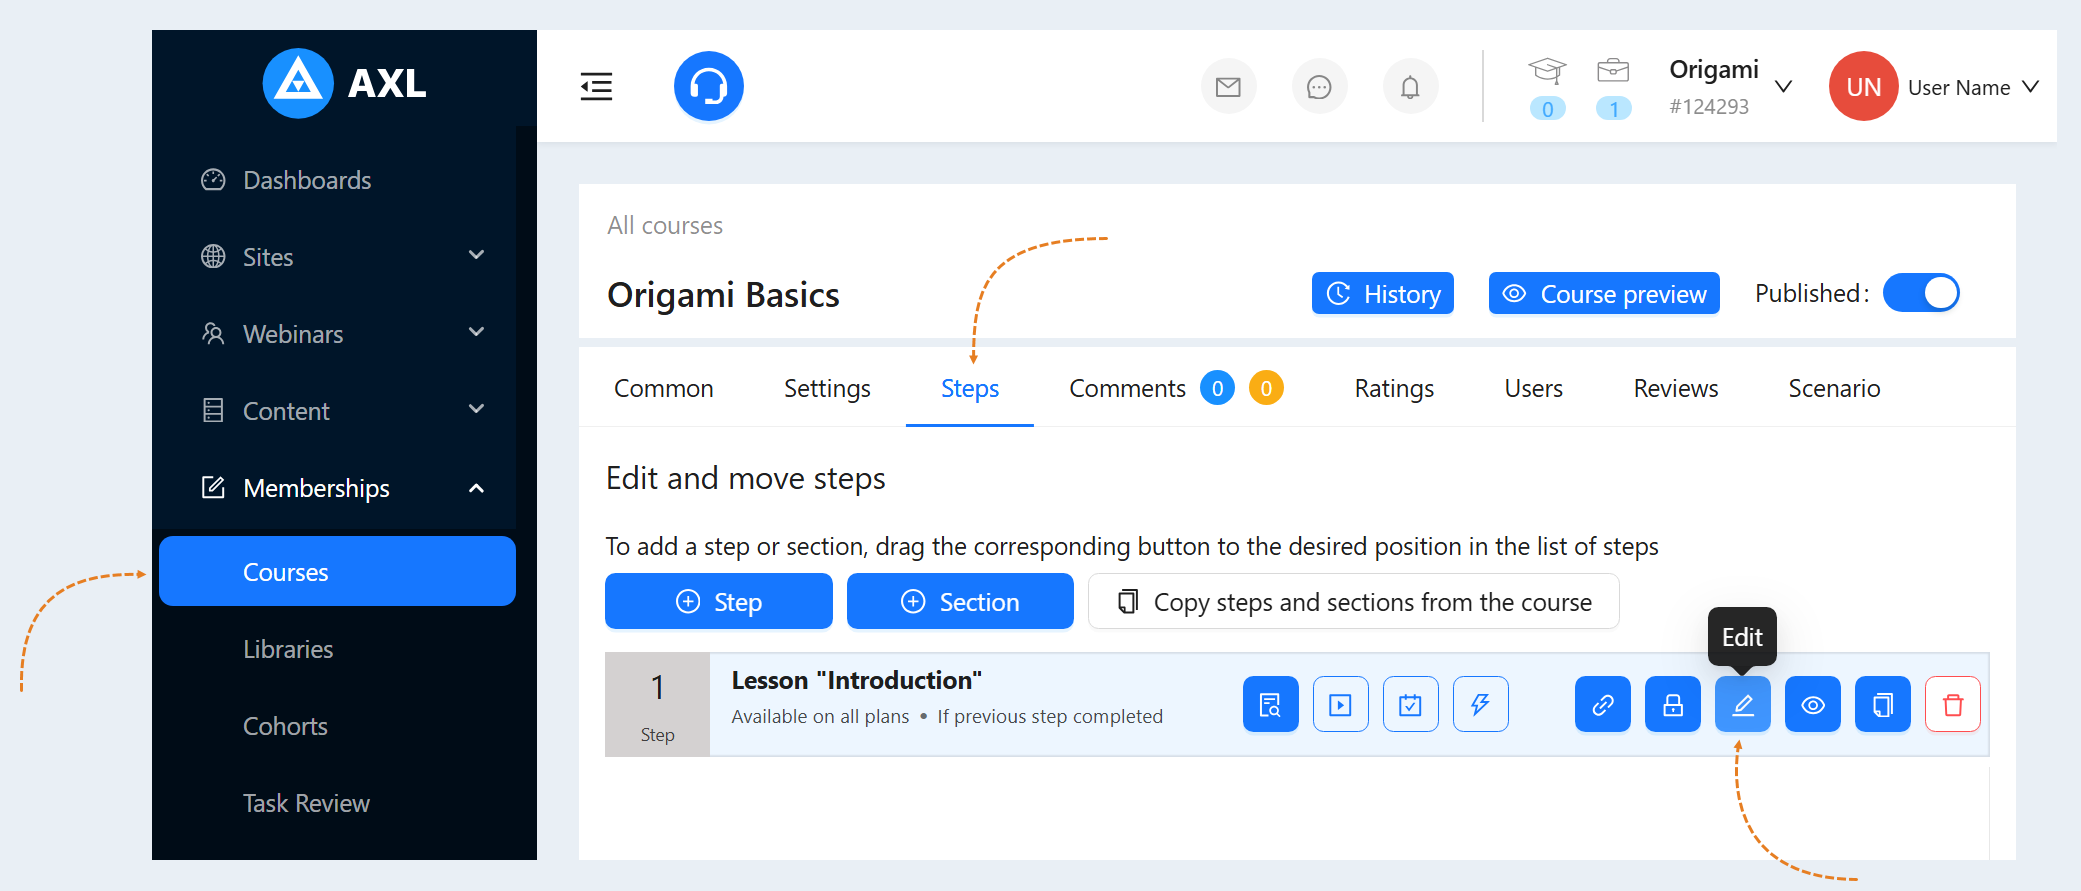Toggle the Published switch
This screenshot has height=891, width=2081.
click(x=1920, y=293)
